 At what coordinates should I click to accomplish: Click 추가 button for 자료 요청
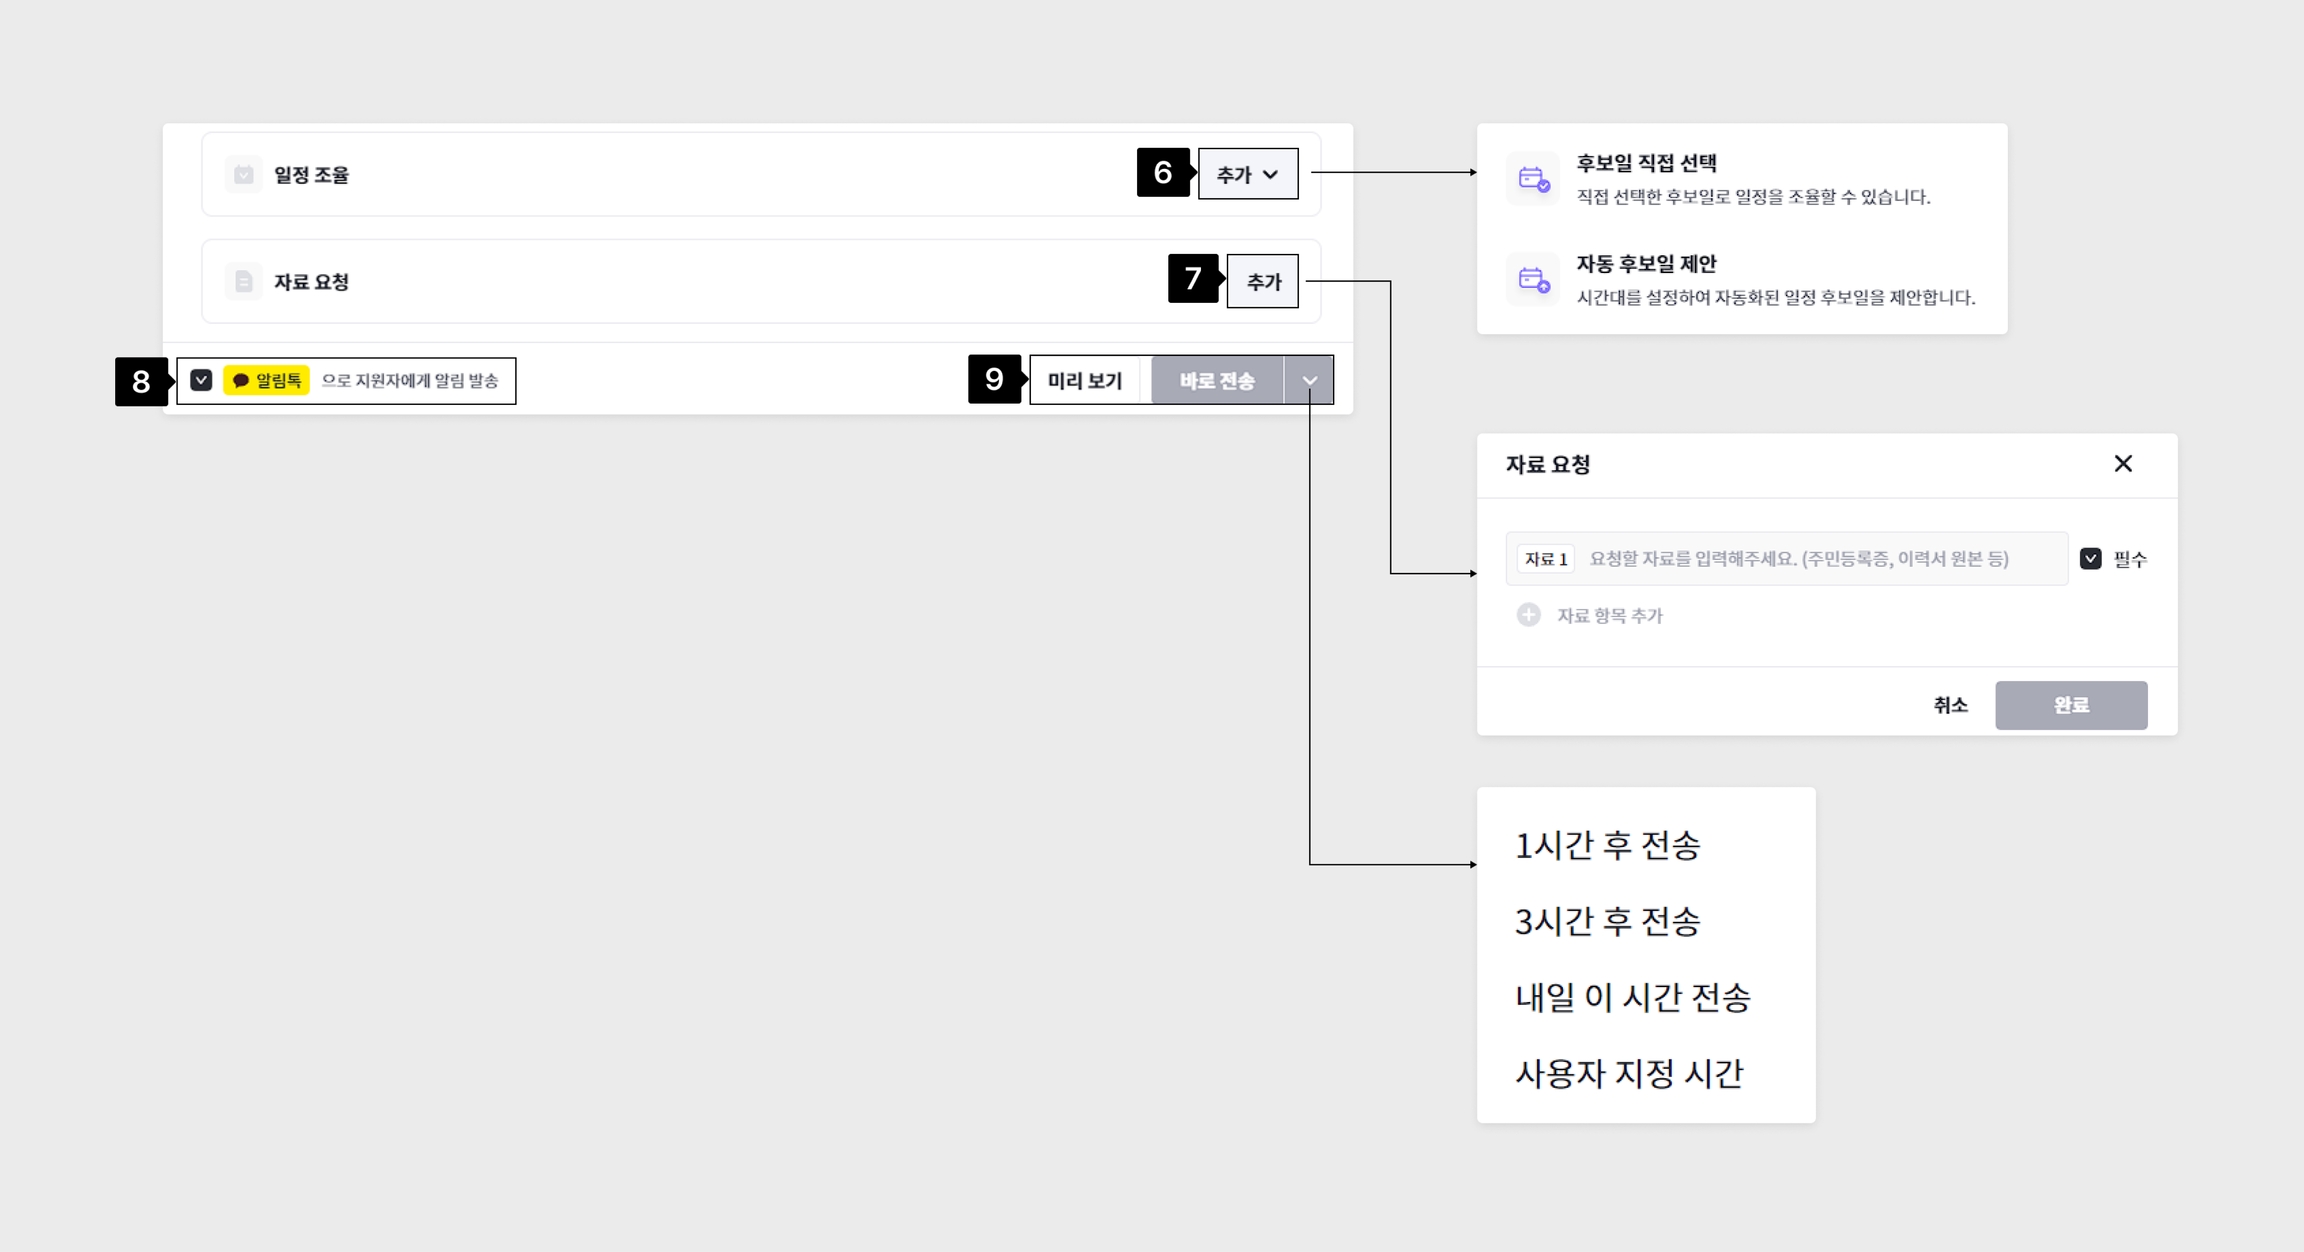1262,282
